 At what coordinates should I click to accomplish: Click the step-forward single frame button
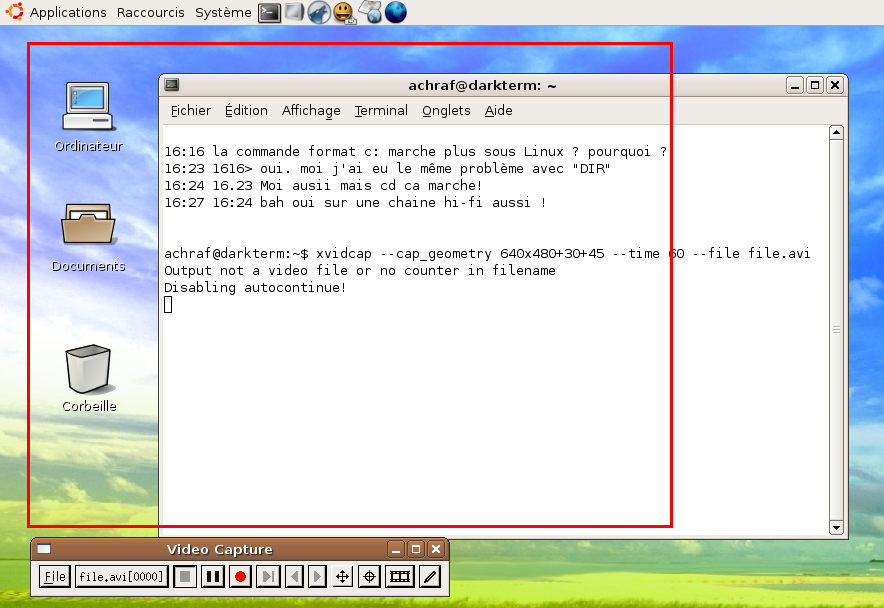pos(268,576)
